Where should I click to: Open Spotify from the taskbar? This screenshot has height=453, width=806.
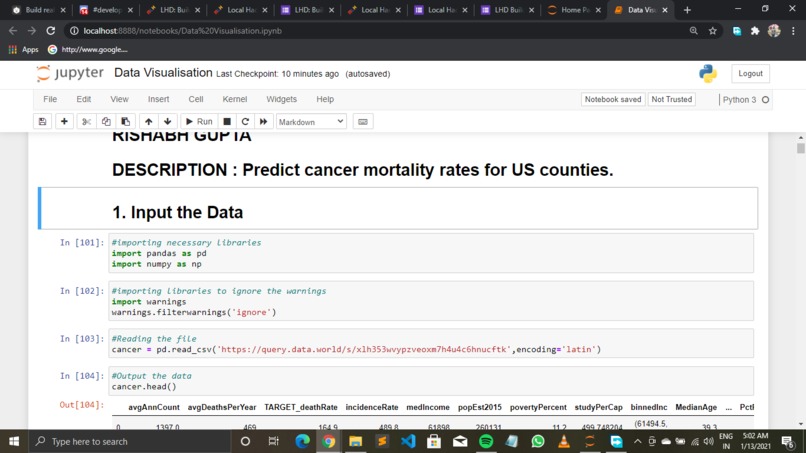(x=486, y=441)
